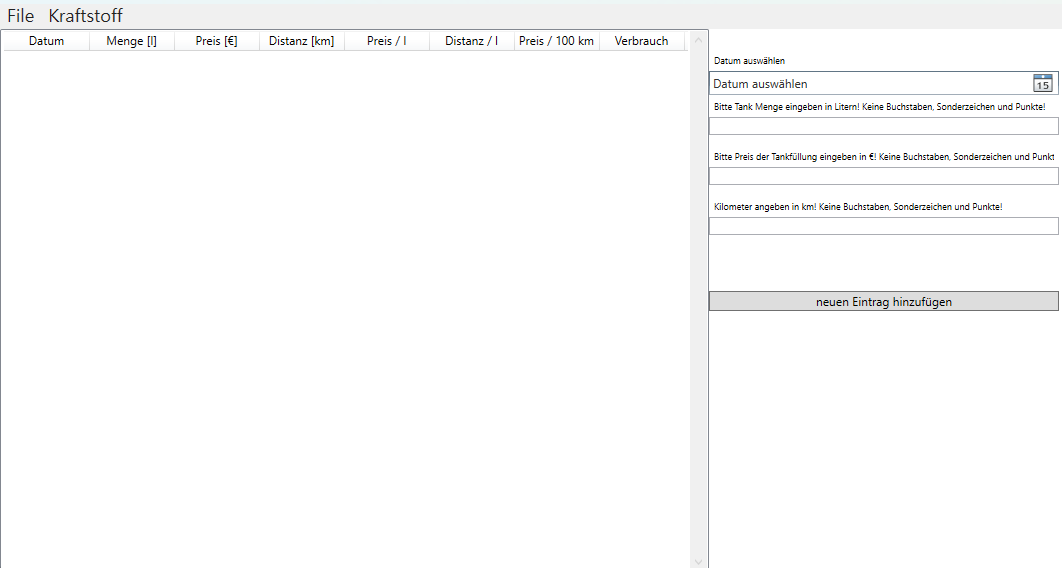The height and width of the screenshot is (568, 1062).
Task: Sort by the Preis [€] column header
Action: coord(217,41)
